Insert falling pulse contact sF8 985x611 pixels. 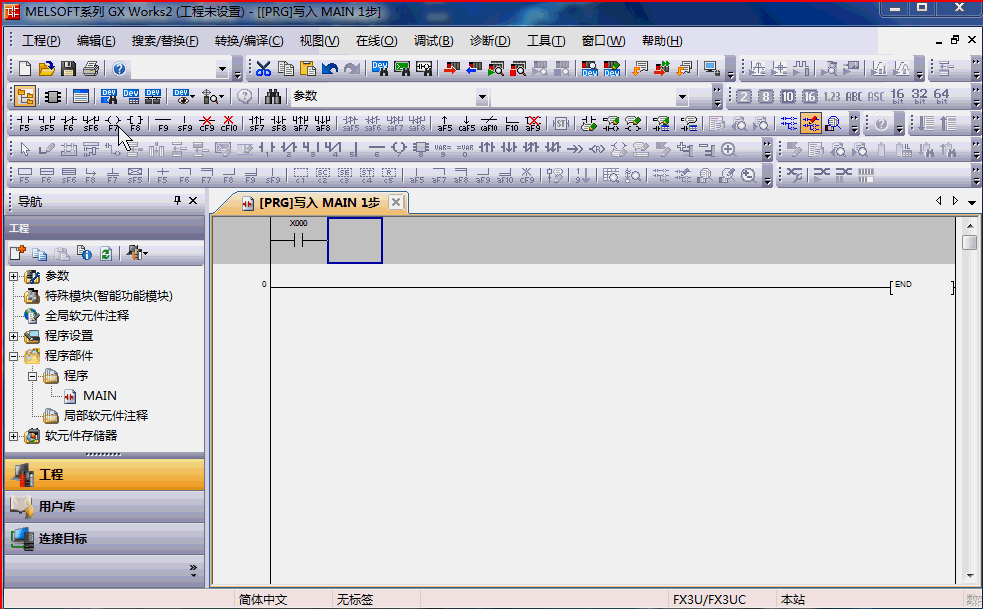coord(278,123)
